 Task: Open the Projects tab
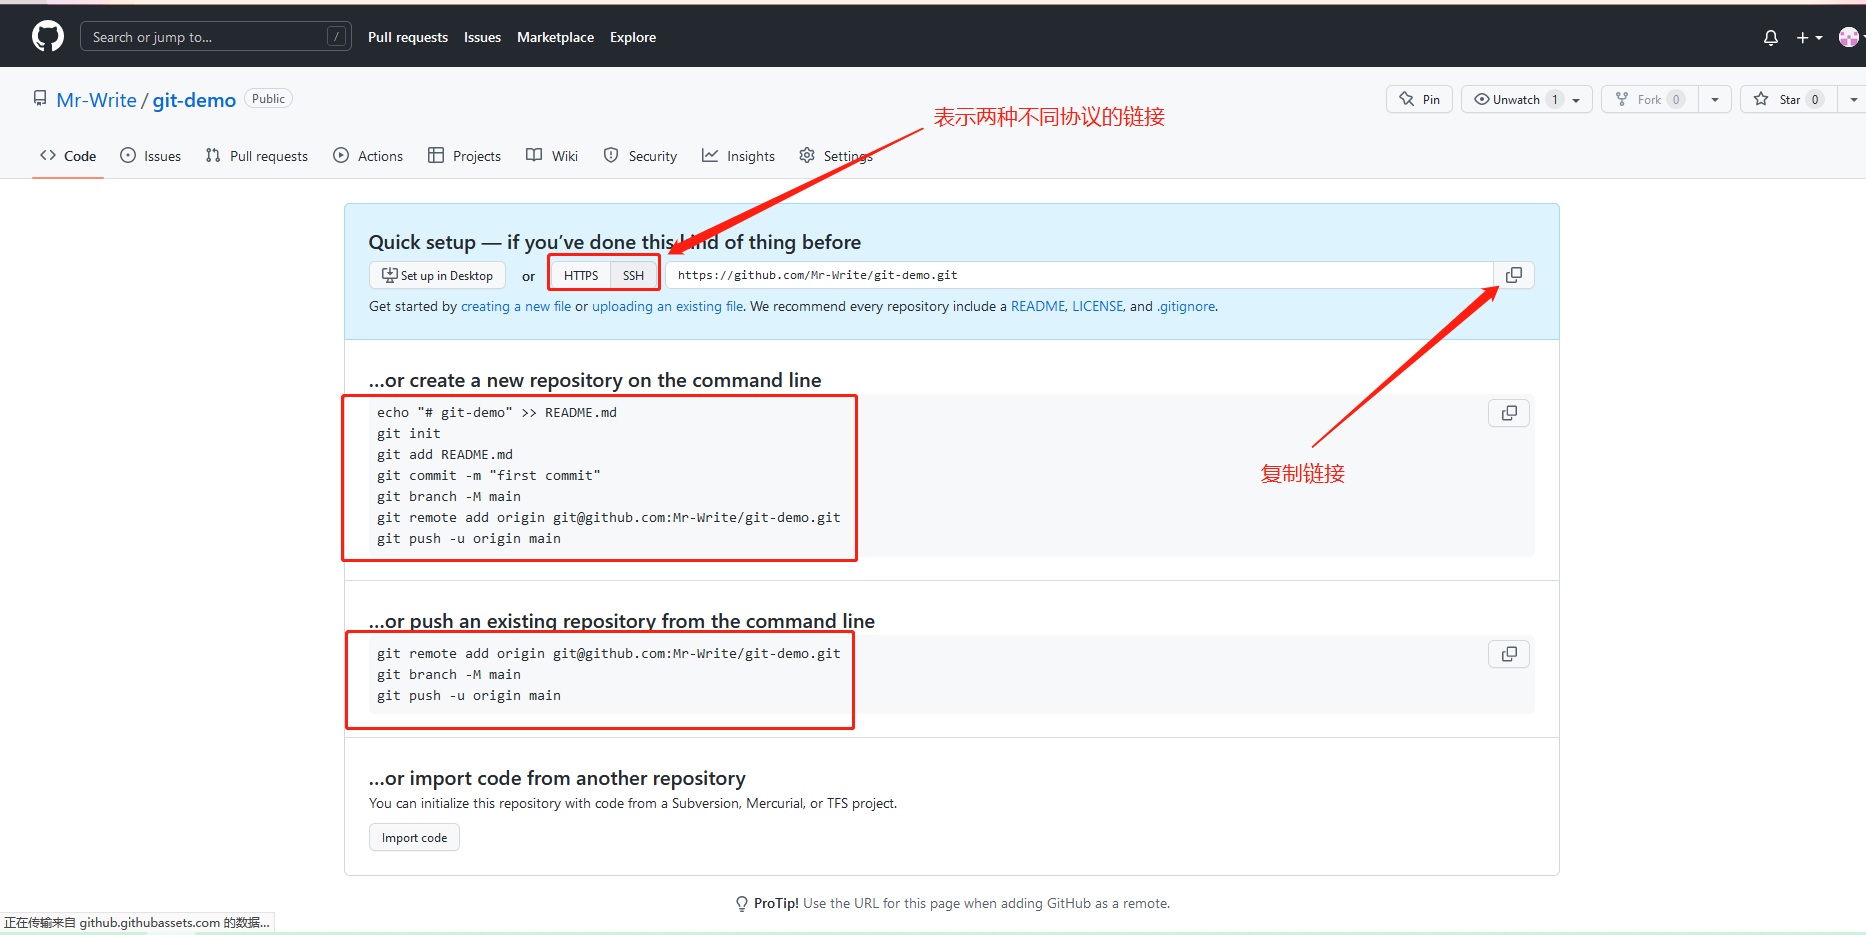(464, 156)
